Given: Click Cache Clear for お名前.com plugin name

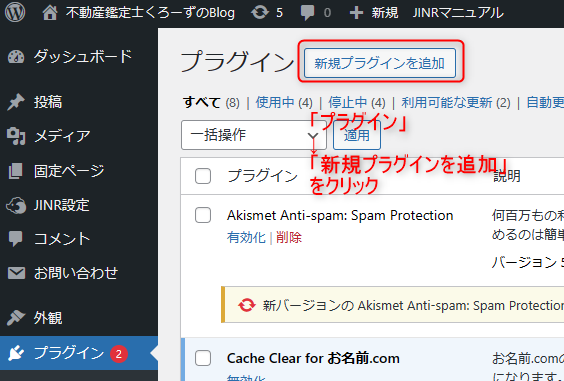Looking at the screenshot, I should (313, 358).
